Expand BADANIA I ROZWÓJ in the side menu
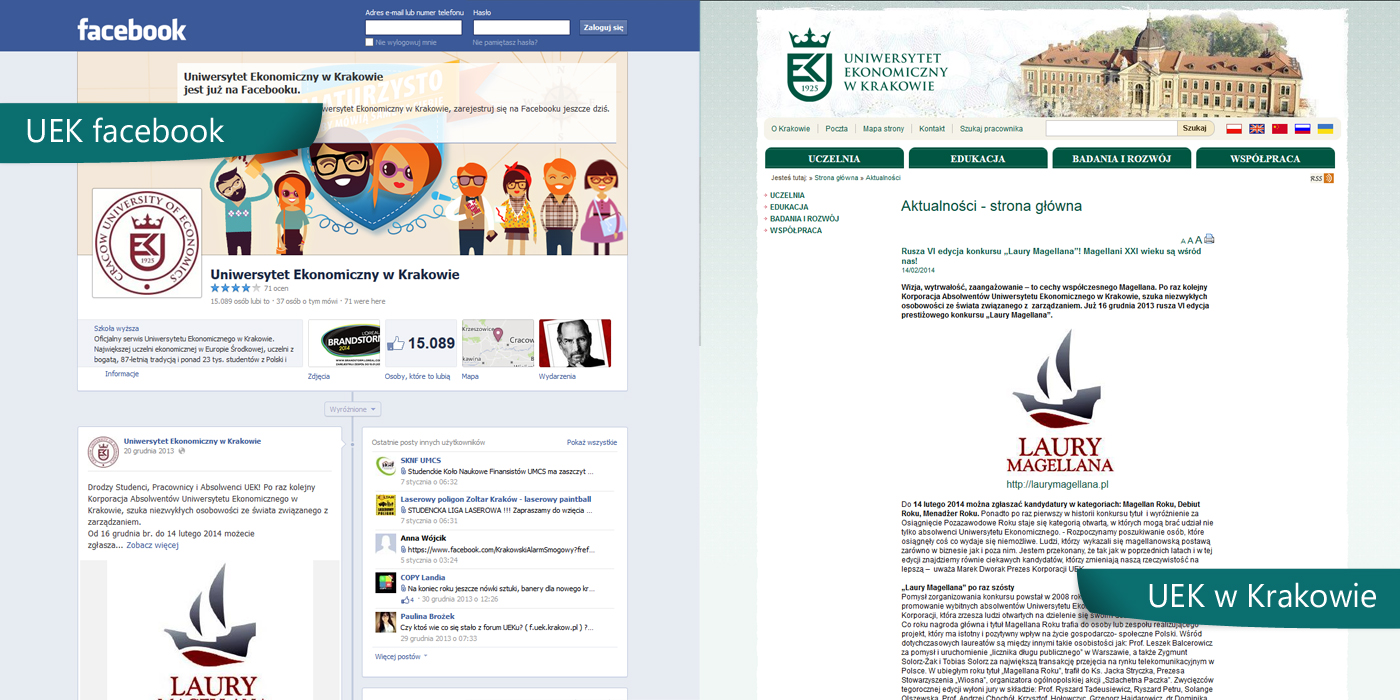The image size is (1400, 700). point(804,218)
